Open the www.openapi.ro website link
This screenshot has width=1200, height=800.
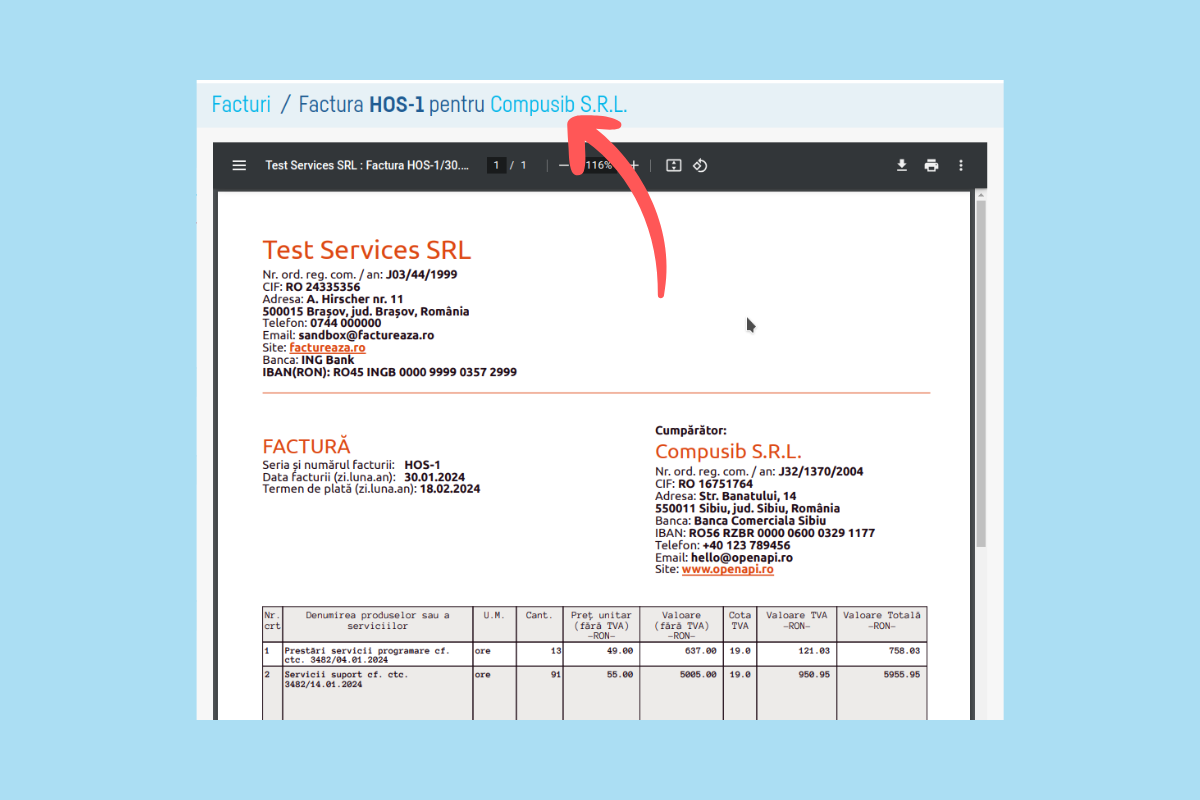click(x=727, y=569)
